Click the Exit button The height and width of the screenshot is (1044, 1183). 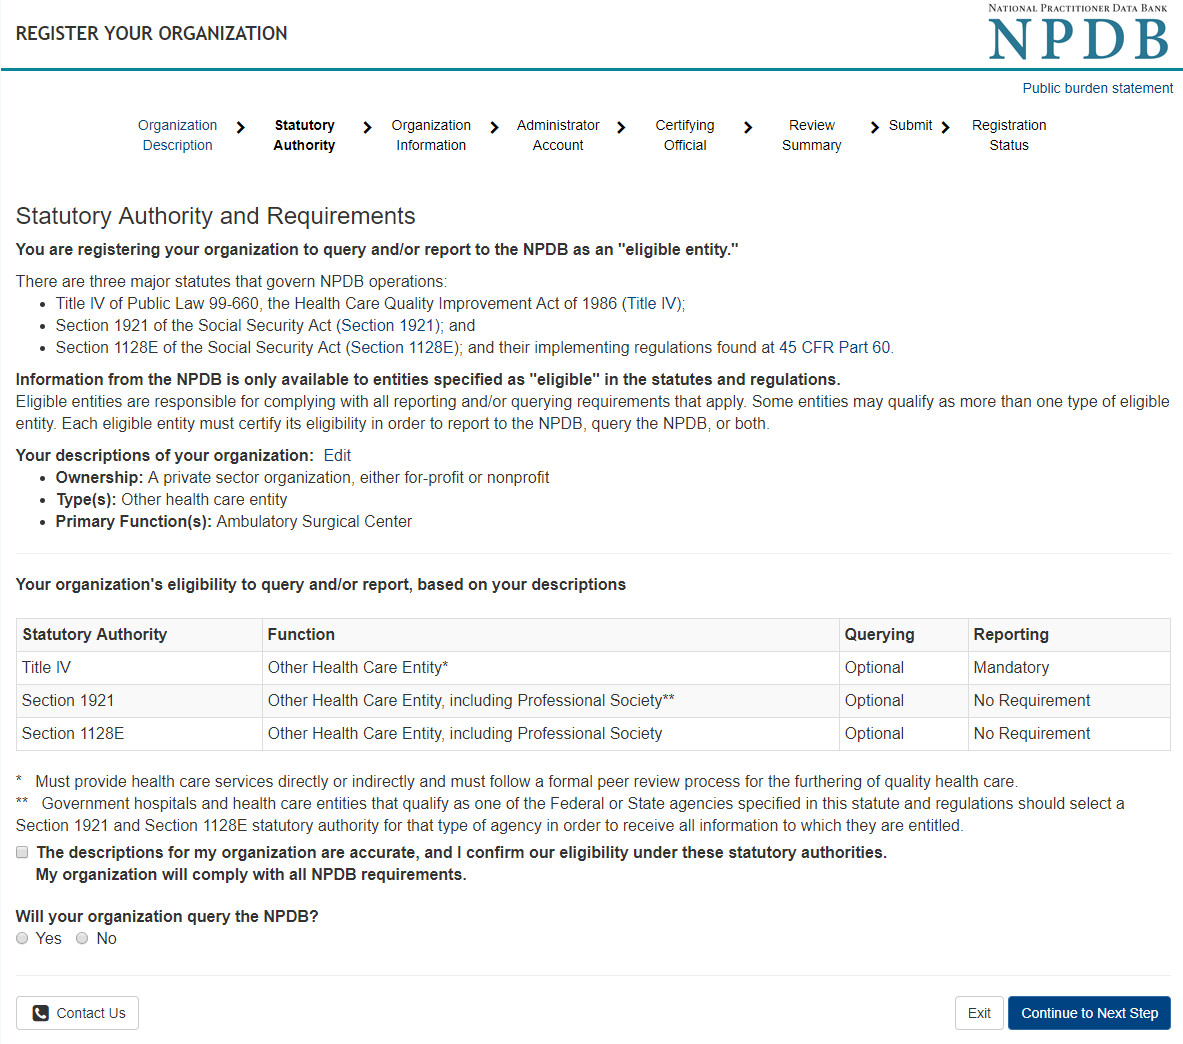[979, 1013]
